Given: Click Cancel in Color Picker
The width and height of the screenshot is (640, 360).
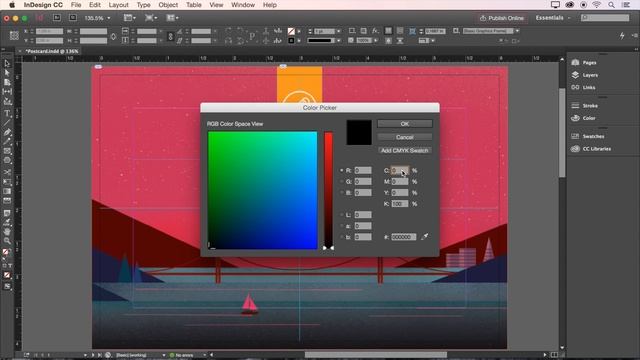Looking at the screenshot, I should [404, 137].
